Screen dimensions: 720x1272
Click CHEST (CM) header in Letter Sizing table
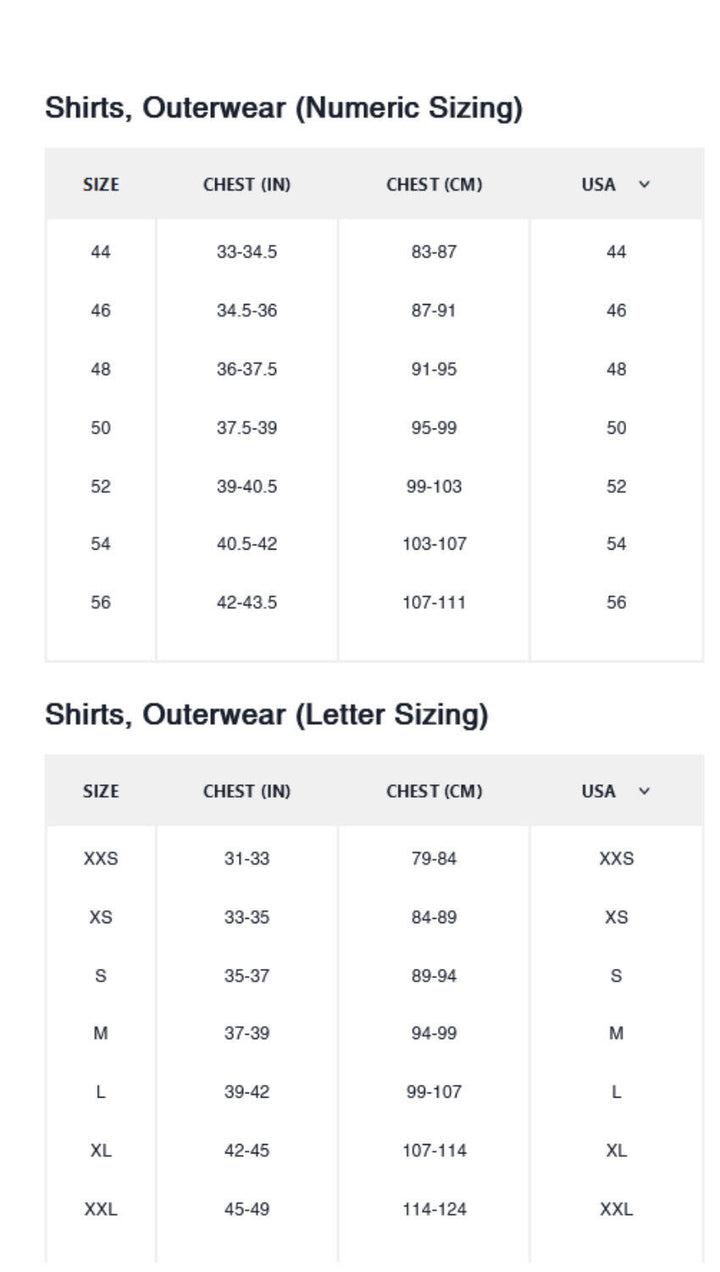[x=434, y=792]
